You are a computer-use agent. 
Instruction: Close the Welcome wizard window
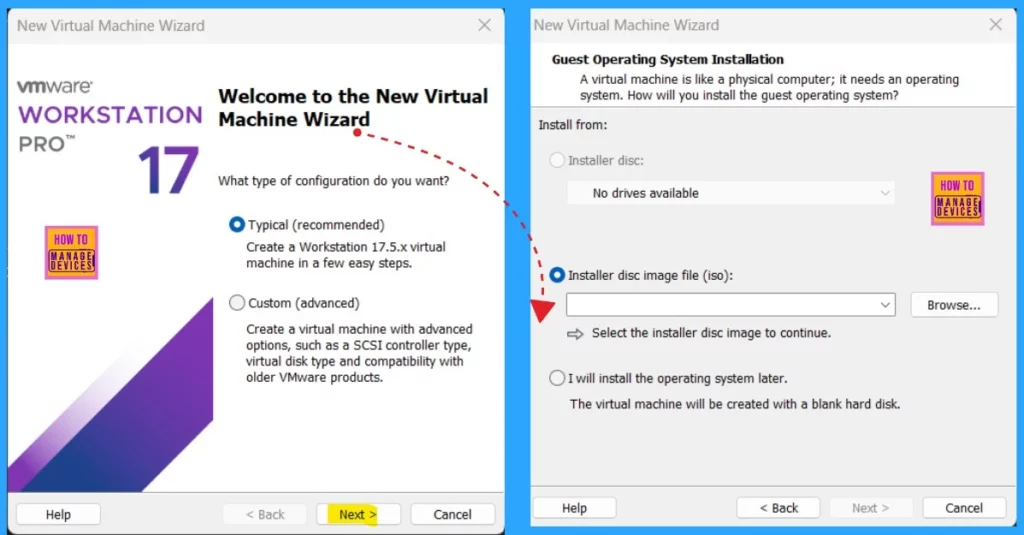(485, 25)
